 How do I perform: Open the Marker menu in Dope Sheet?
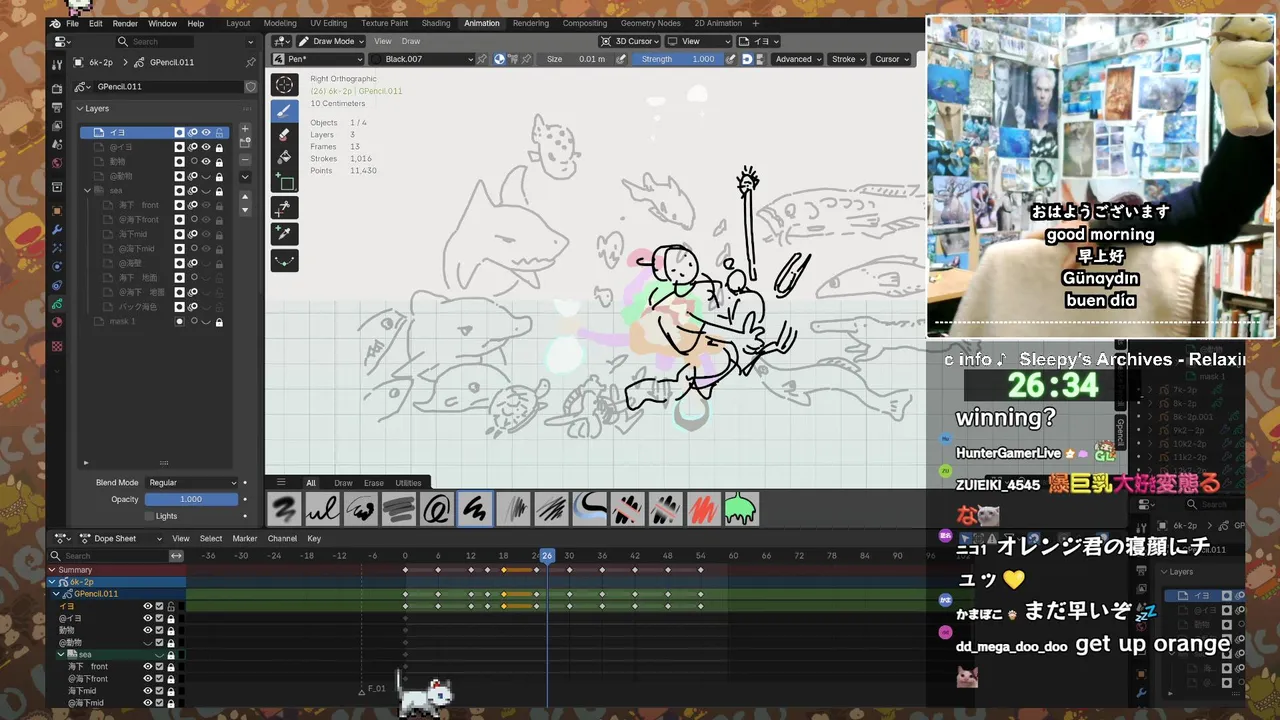[245, 538]
